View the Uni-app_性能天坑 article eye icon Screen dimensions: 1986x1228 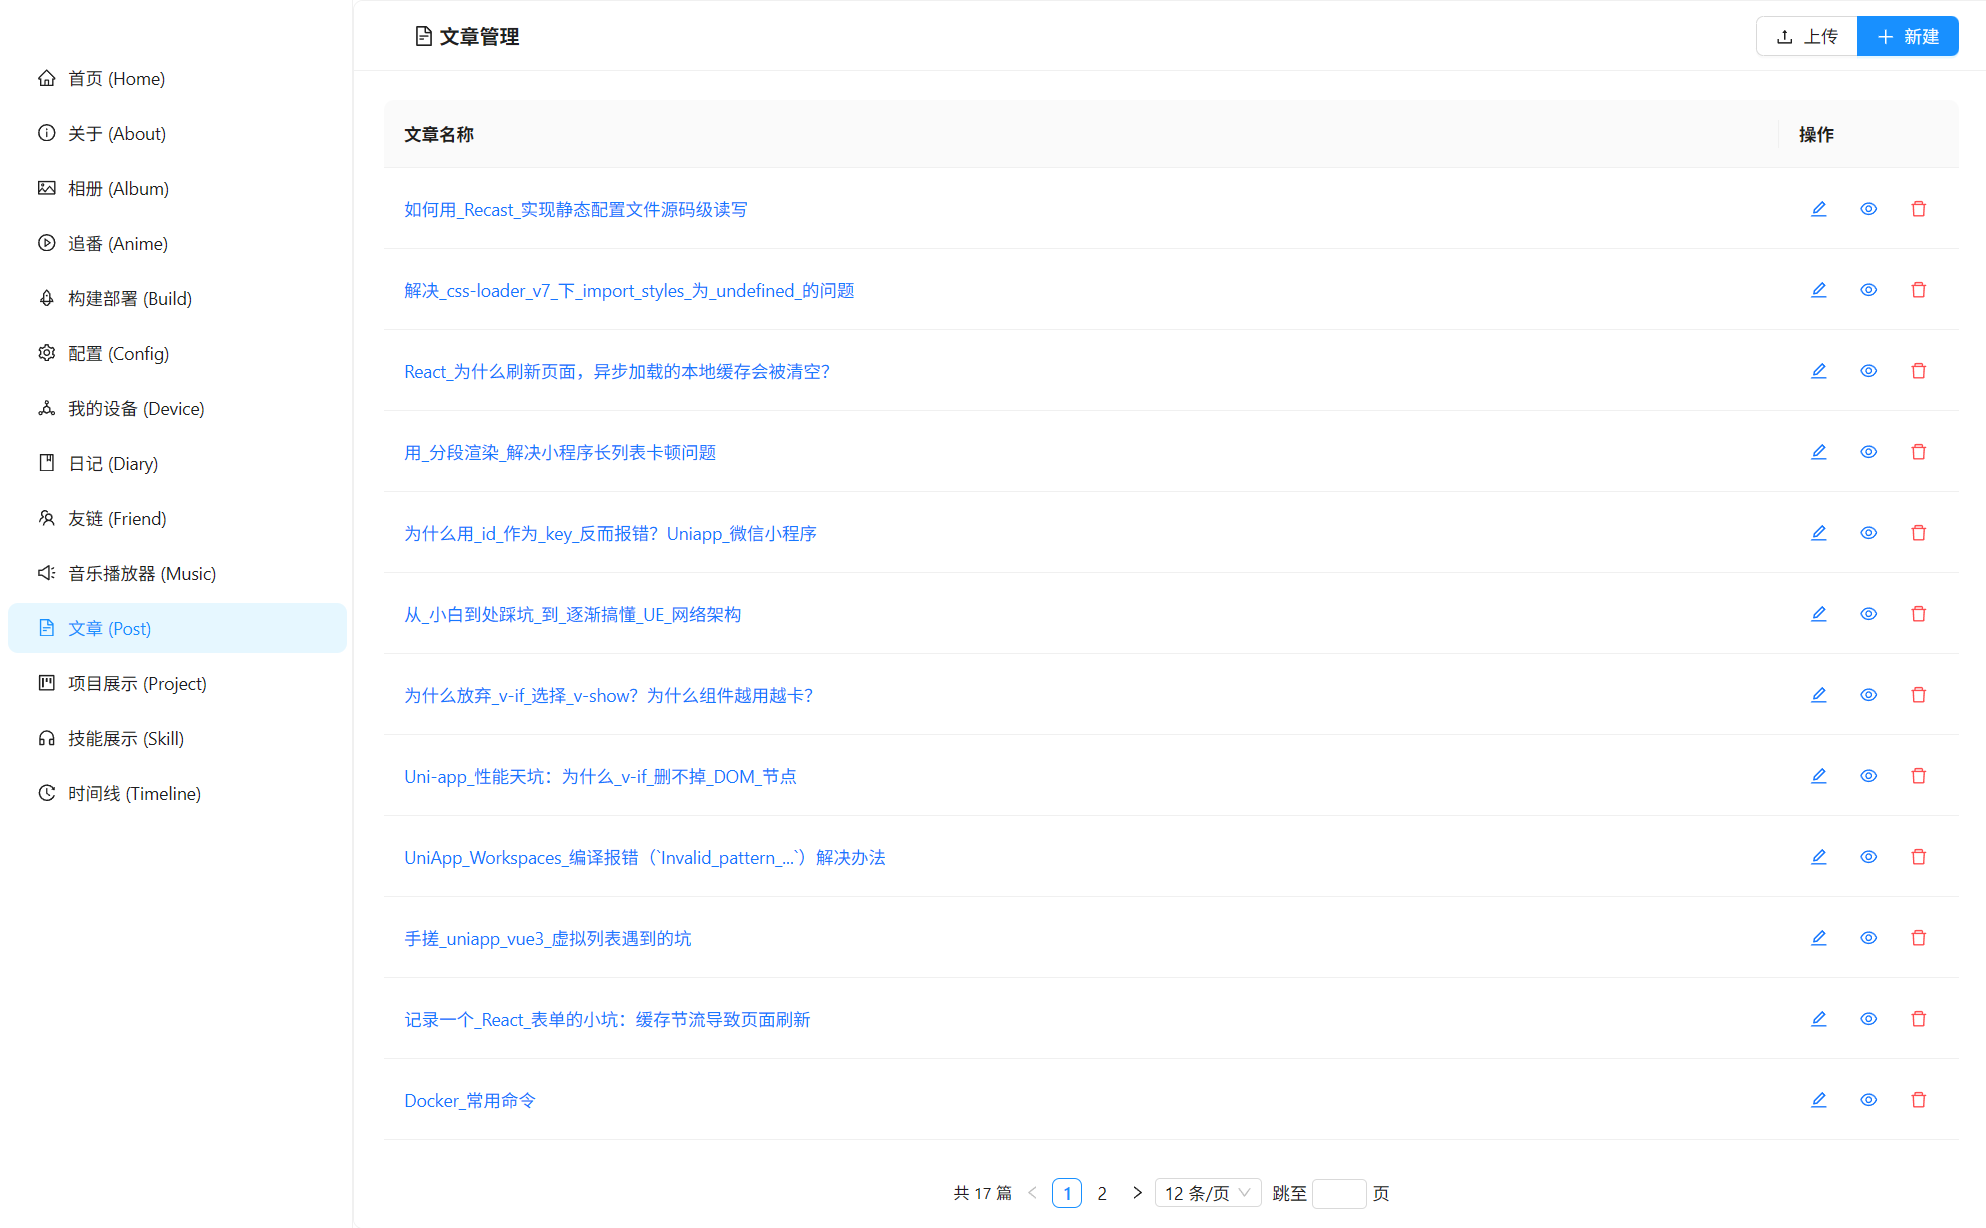(x=1868, y=776)
